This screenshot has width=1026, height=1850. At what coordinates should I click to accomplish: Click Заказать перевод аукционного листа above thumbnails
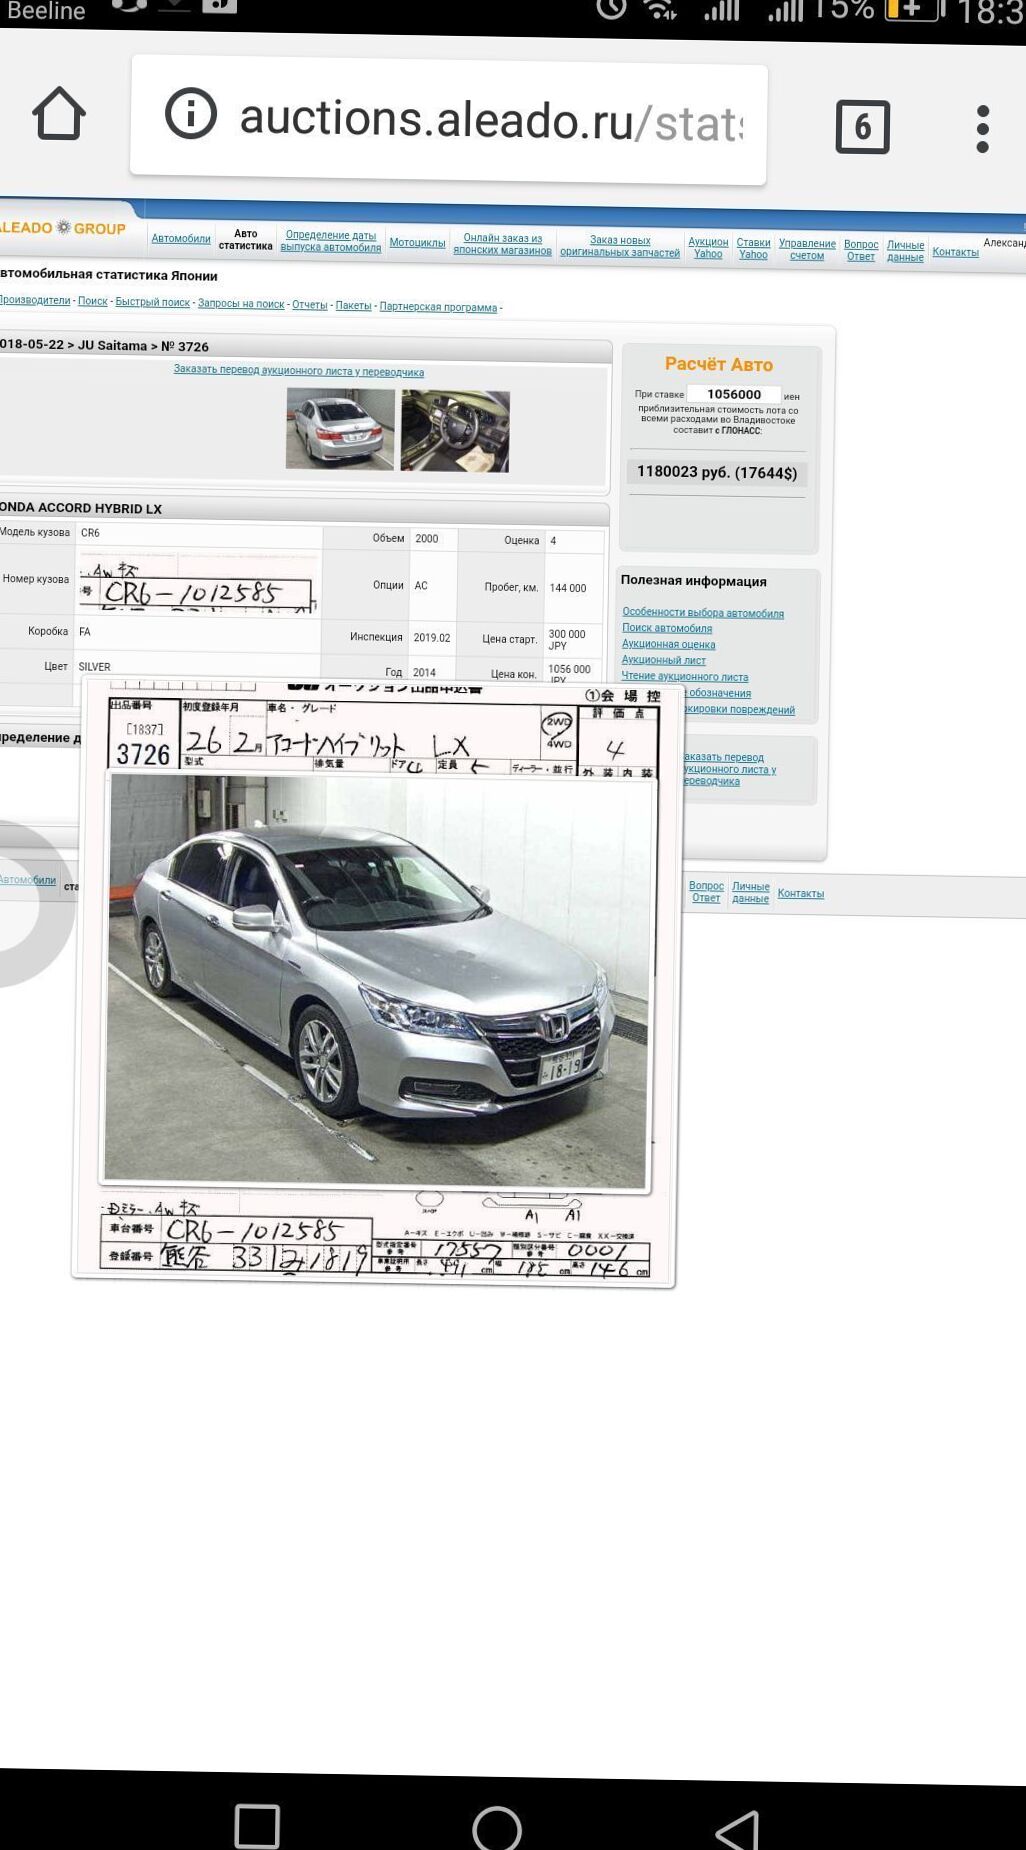tap(299, 371)
